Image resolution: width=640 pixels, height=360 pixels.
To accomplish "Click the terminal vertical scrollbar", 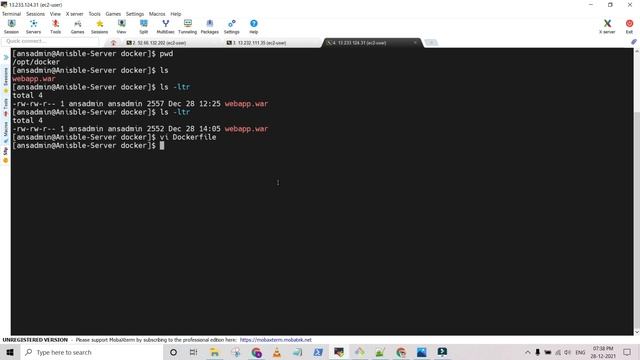I will pos(637,192).
